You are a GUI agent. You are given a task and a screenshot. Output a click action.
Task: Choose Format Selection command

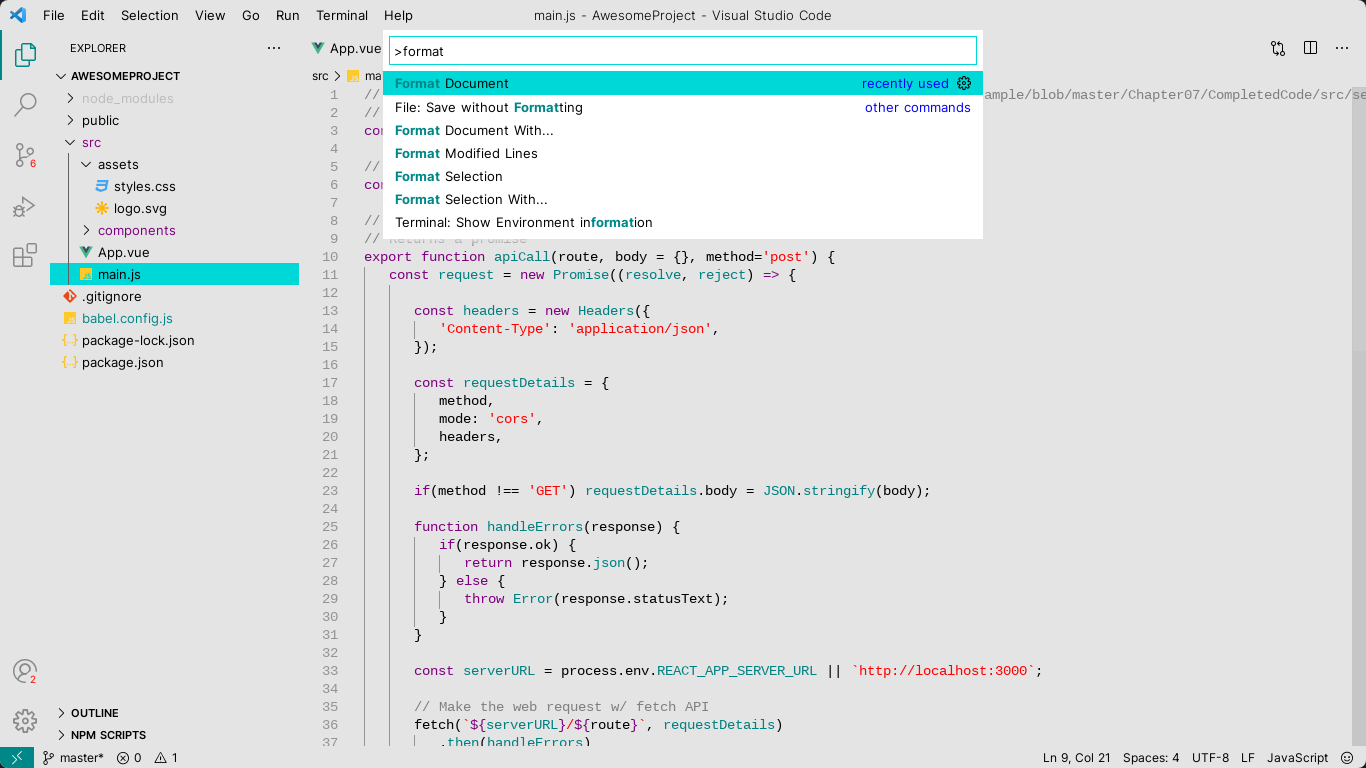683,176
